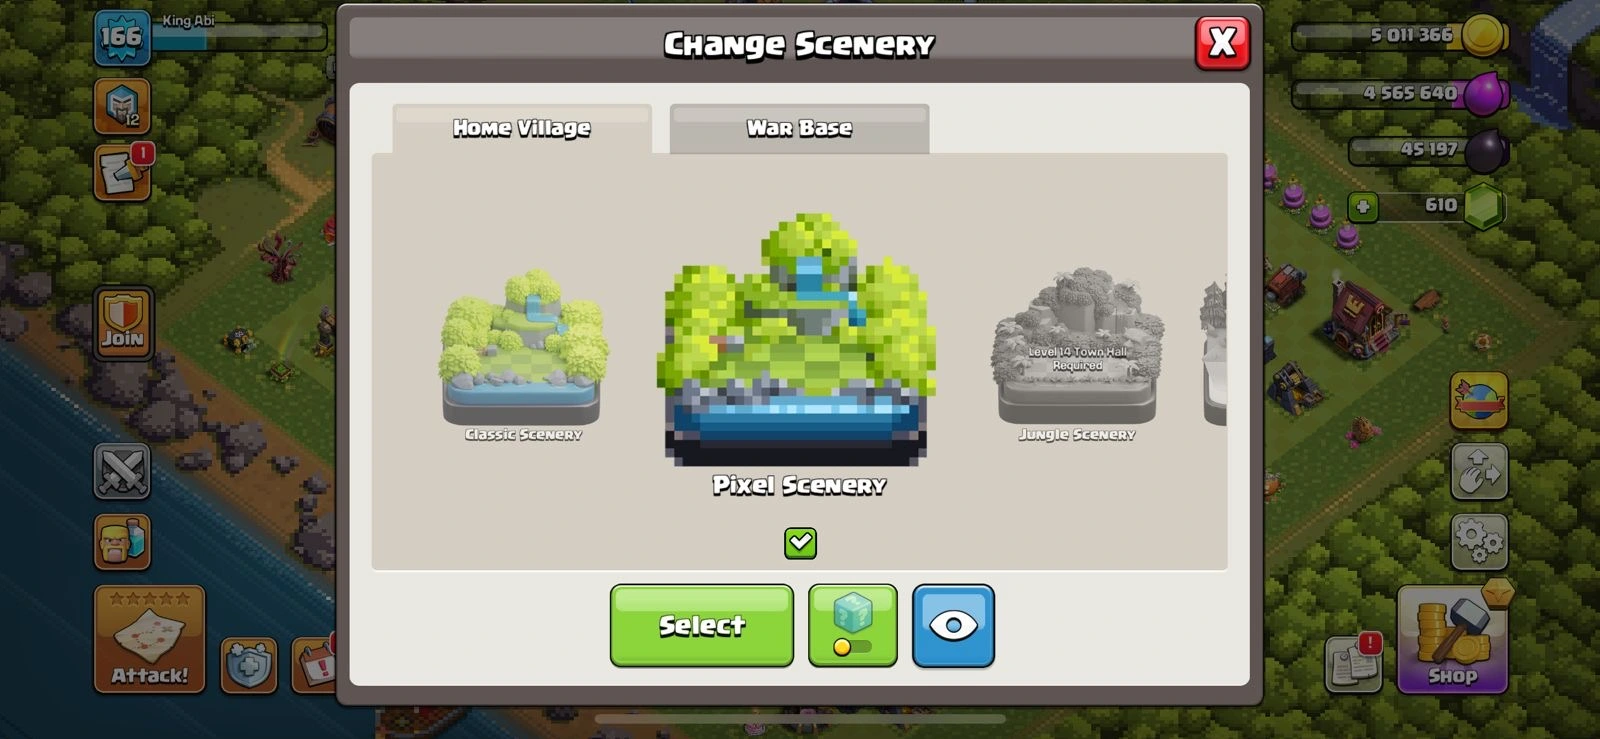The width and height of the screenshot is (1600, 739).
Task: Choose the Classic Scenery thumbnail
Action: (523, 355)
